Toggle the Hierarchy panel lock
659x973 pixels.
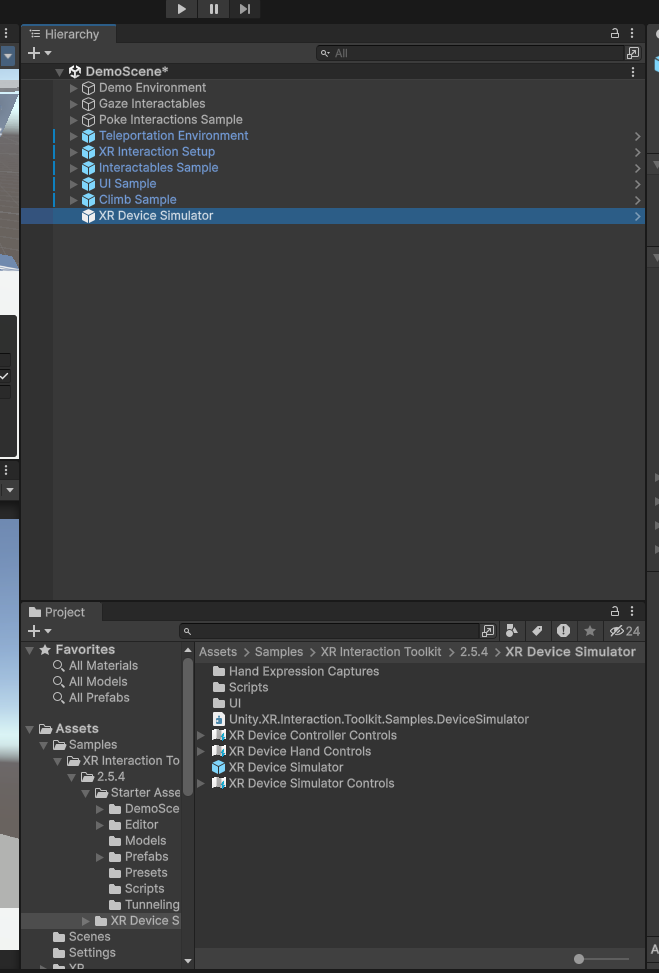(614, 34)
